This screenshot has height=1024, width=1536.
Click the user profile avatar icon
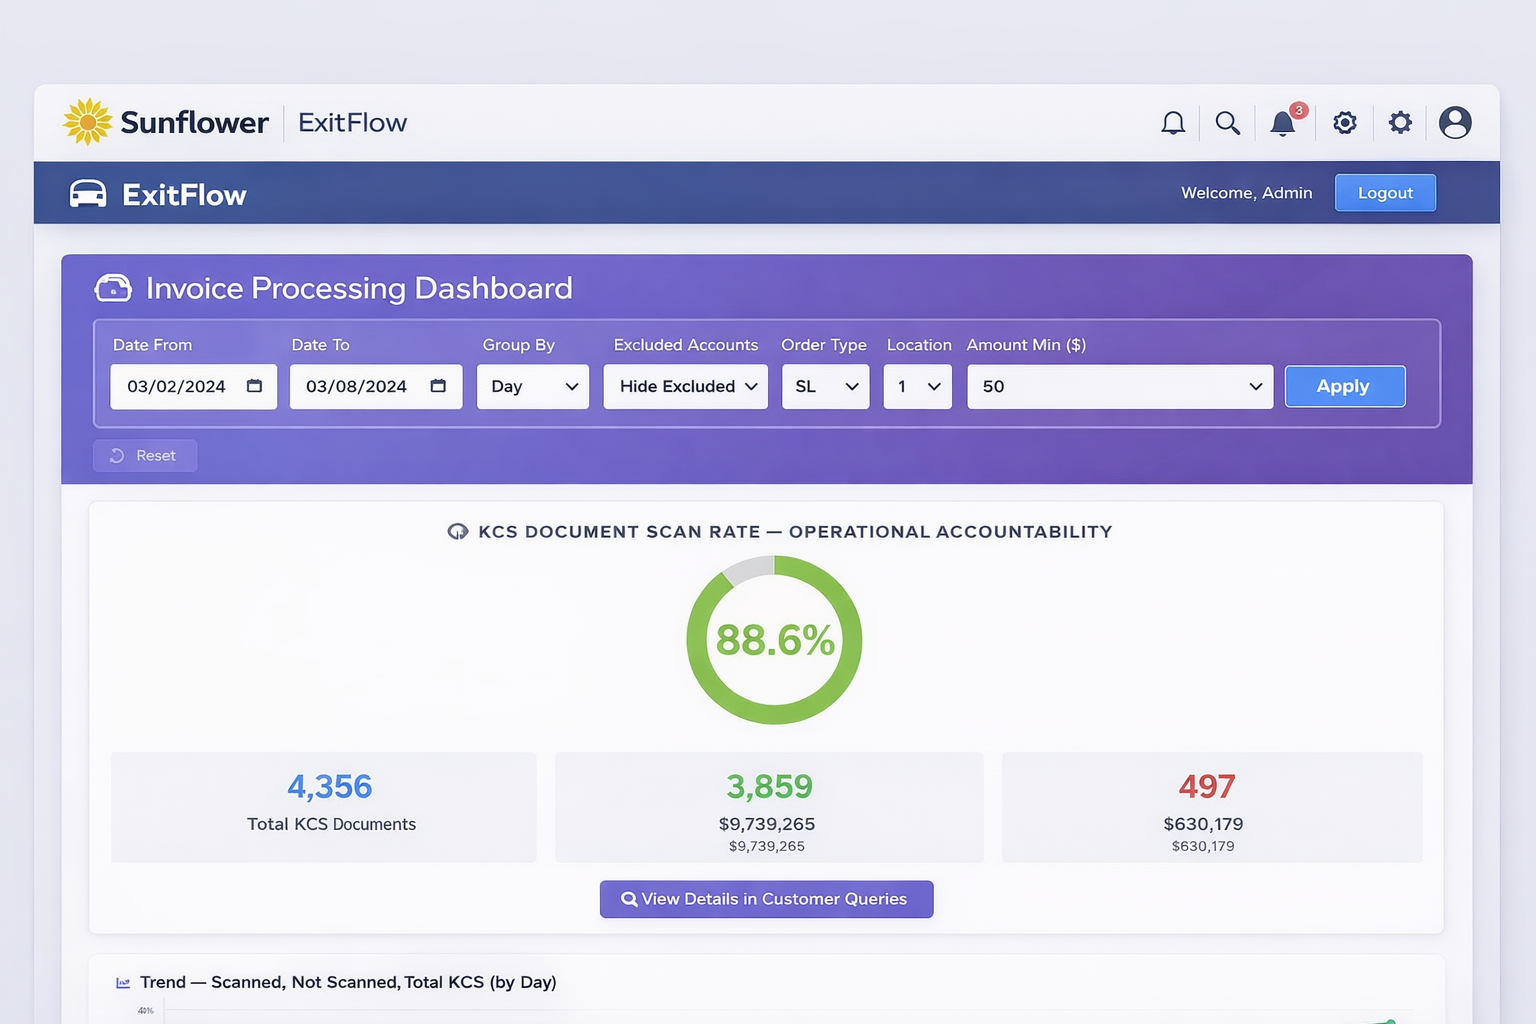(x=1455, y=122)
